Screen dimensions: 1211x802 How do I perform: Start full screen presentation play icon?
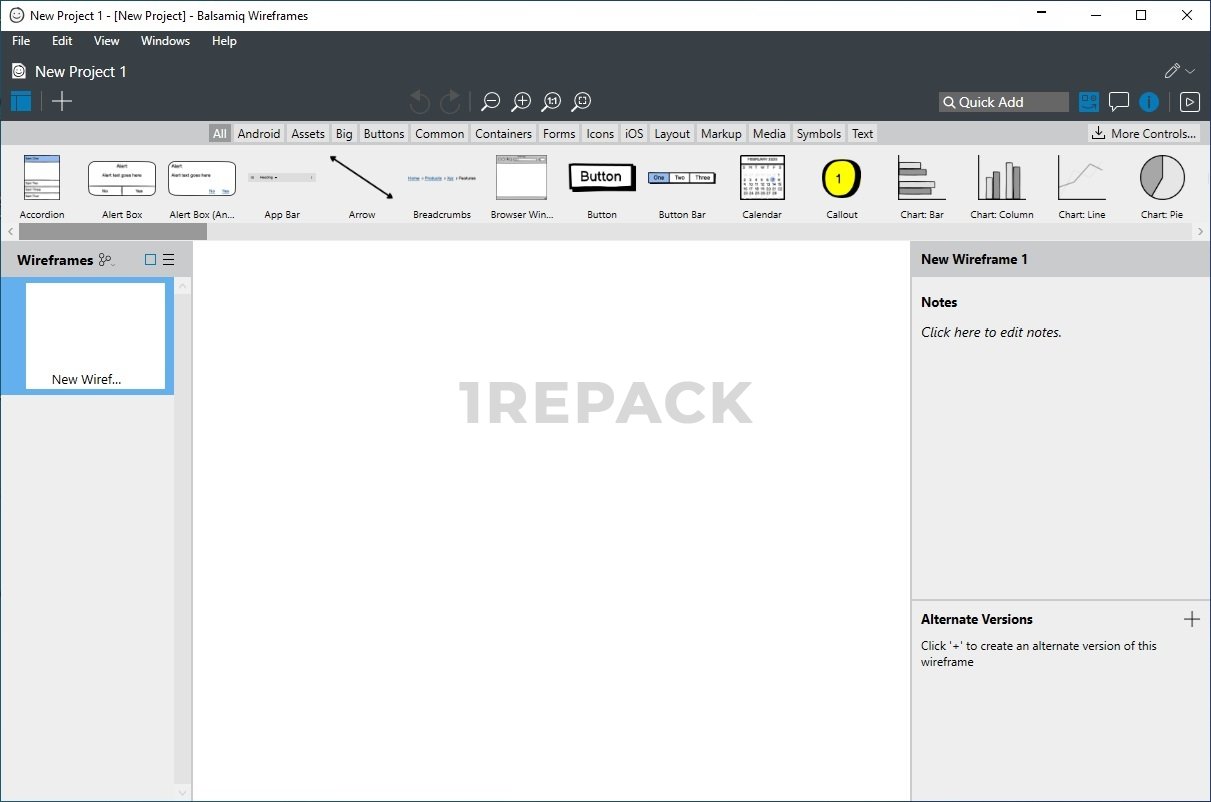1189,102
